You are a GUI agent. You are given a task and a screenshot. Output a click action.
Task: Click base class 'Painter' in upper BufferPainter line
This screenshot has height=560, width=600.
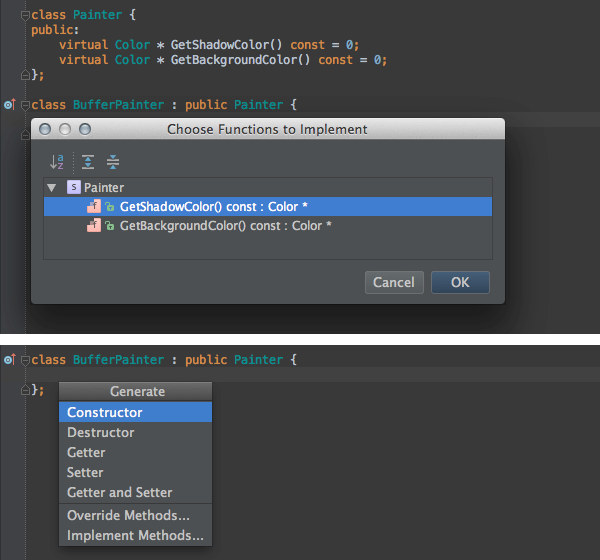coord(258,104)
